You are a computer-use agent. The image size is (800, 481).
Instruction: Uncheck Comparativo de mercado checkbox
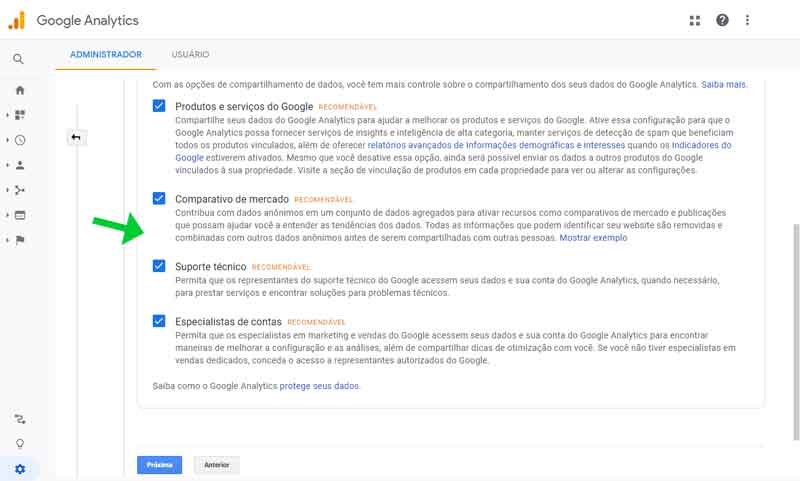coord(159,198)
